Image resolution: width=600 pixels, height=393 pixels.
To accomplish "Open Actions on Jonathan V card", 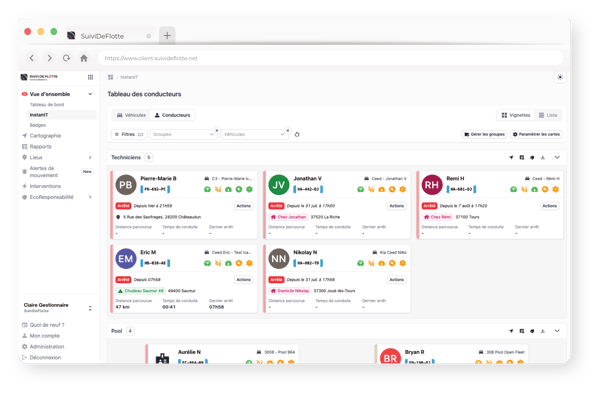I will pyautogui.click(x=396, y=206).
